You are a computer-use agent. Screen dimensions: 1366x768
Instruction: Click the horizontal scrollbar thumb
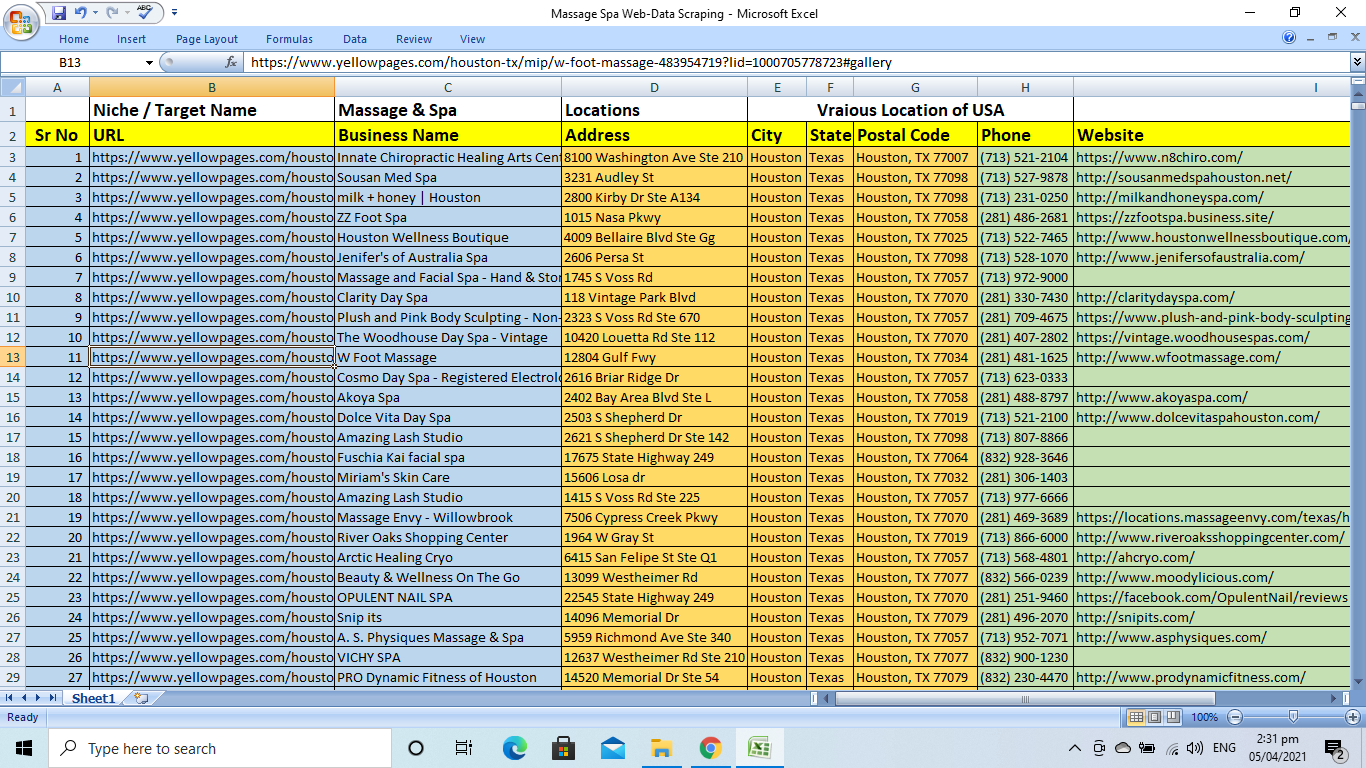coord(1025,698)
